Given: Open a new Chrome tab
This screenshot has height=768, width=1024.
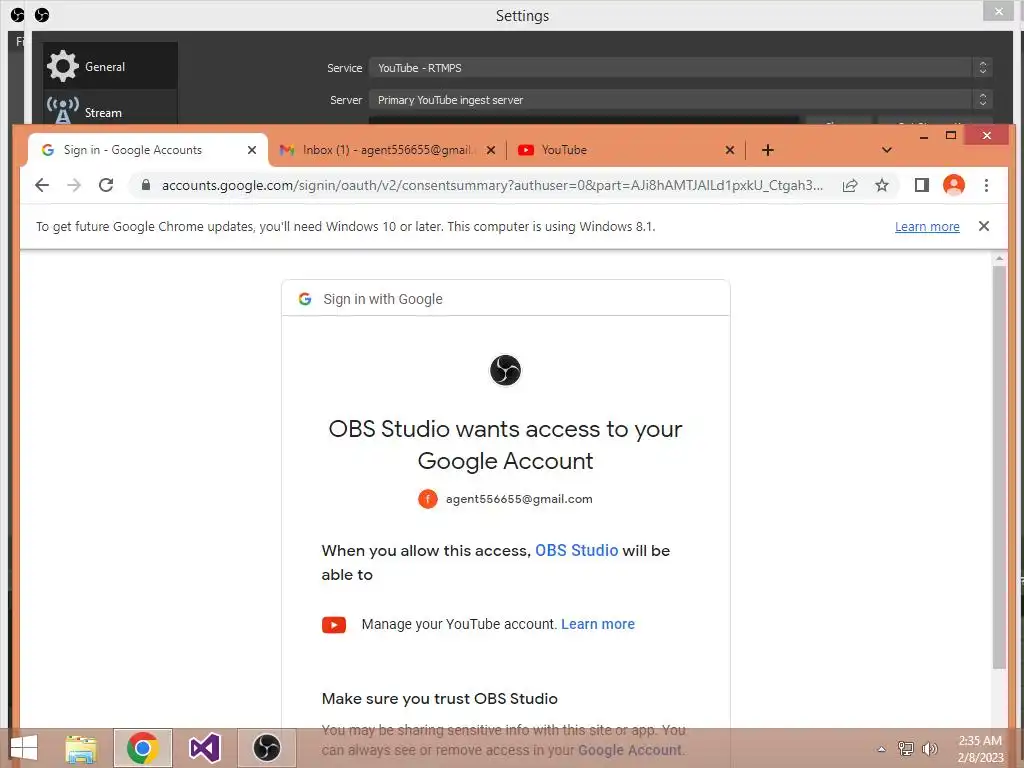Looking at the screenshot, I should click(768, 150).
